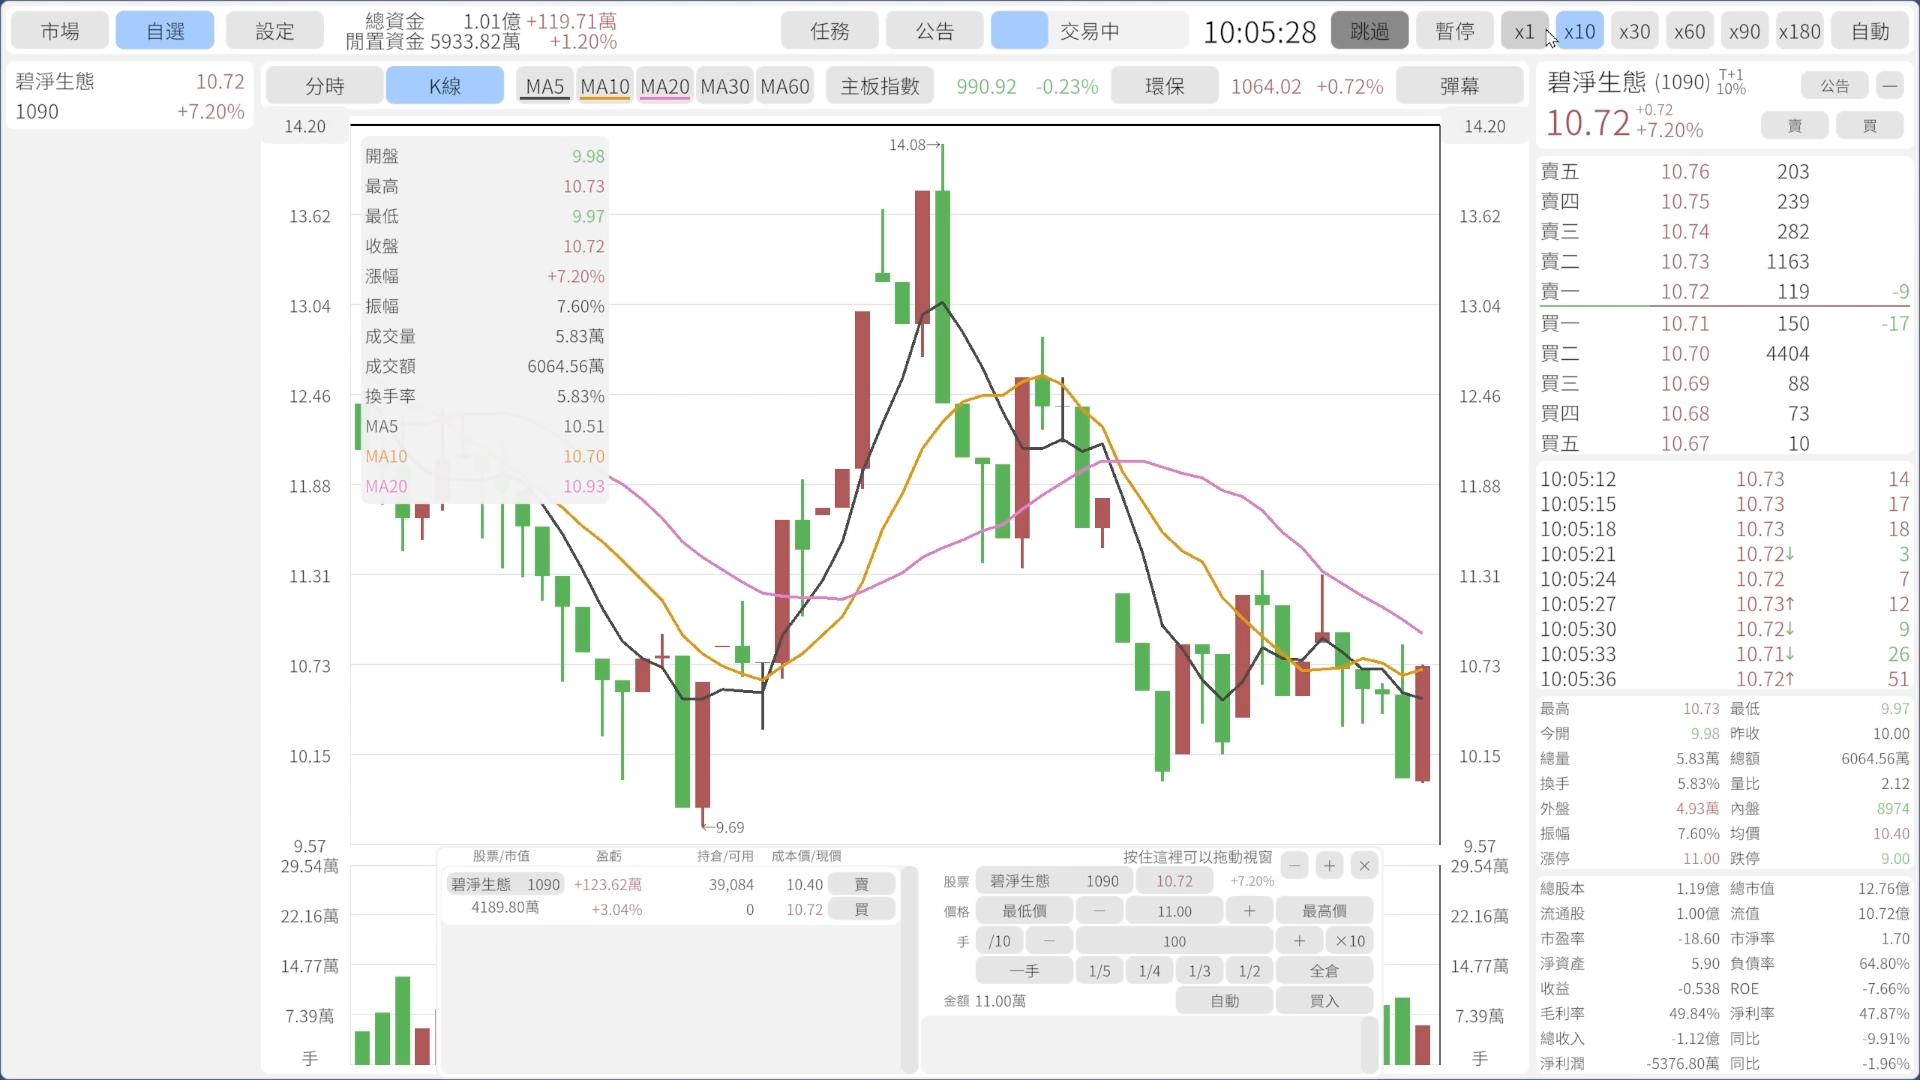Toggle the MA20 moving average line
The height and width of the screenshot is (1080, 1920).
(665, 86)
